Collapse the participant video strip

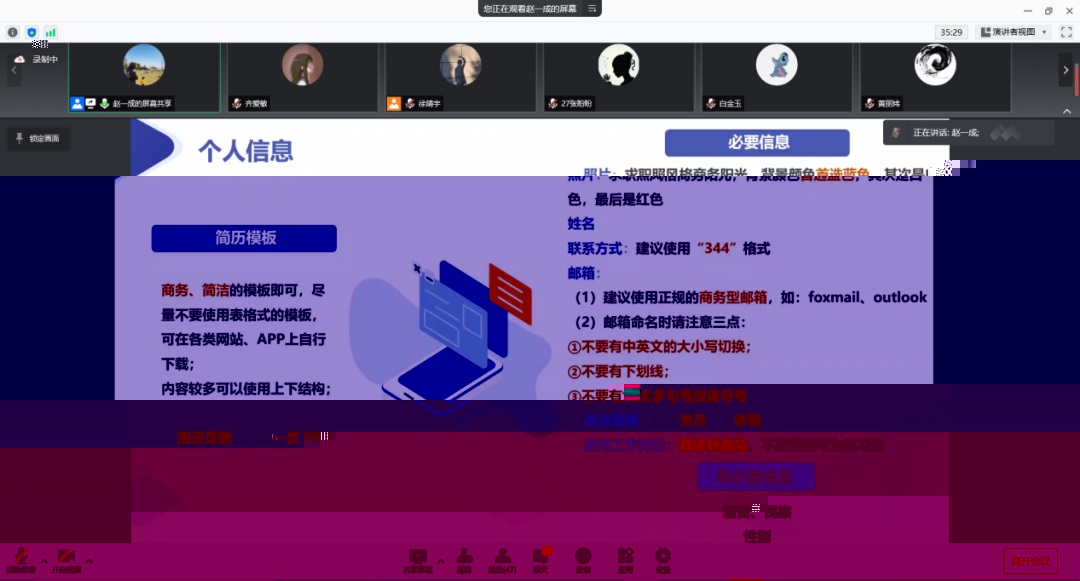[x=1067, y=111]
